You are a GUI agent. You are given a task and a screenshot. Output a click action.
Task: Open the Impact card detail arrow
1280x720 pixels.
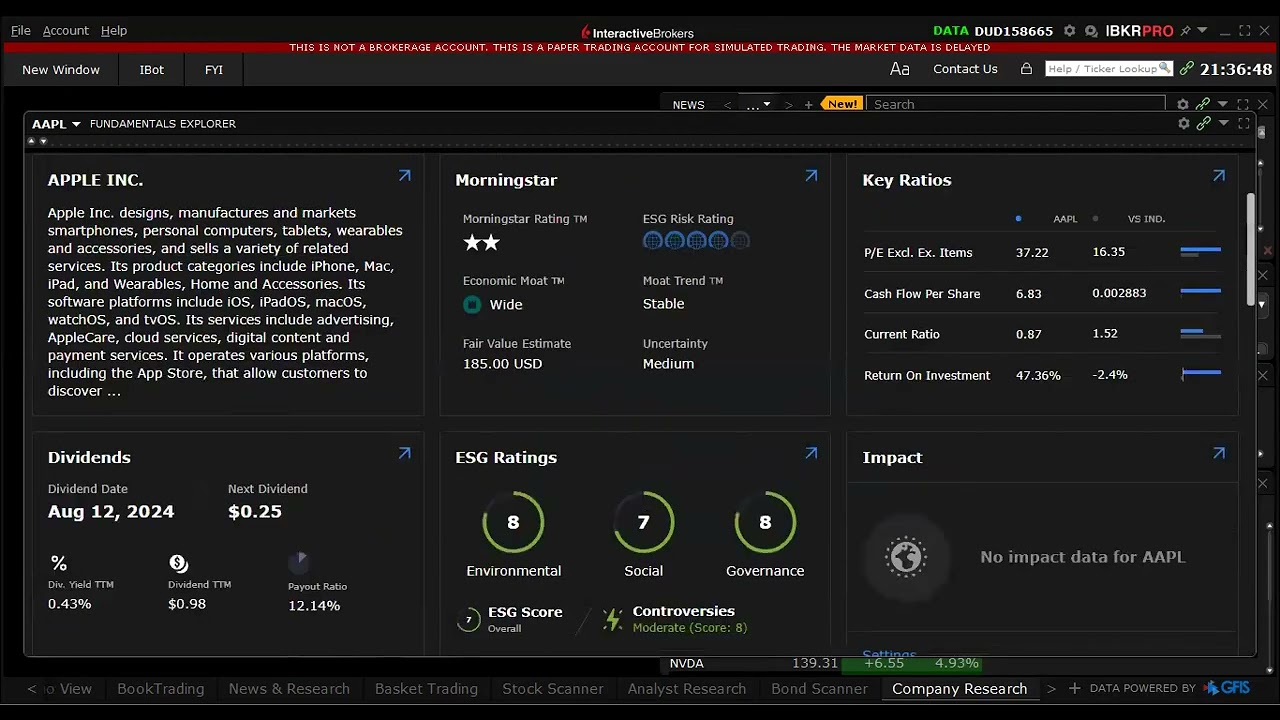click(1218, 453)
